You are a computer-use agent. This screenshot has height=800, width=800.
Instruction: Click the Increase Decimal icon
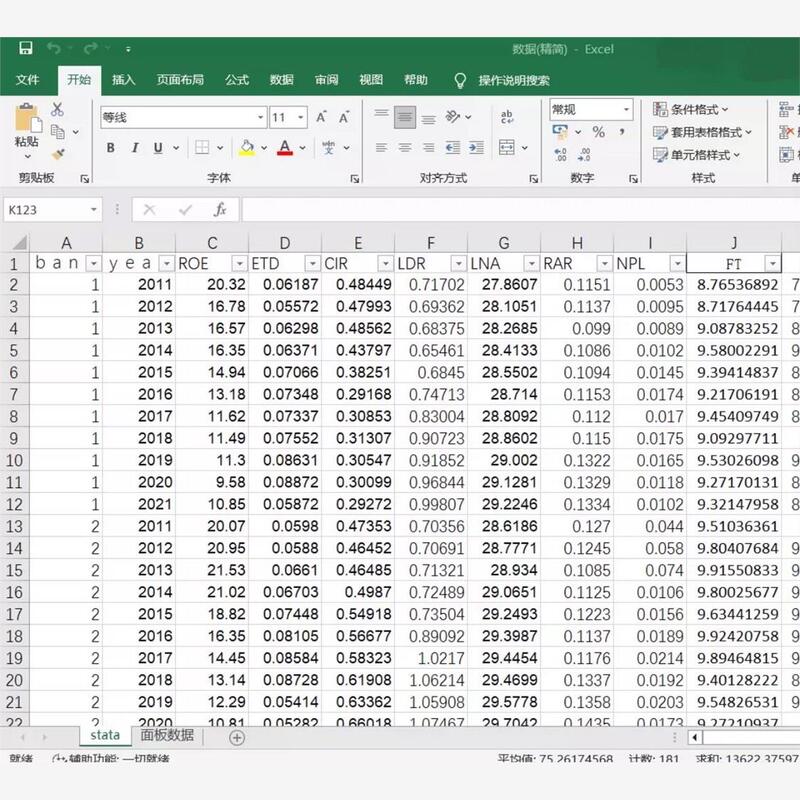pyautogui.click(x=561, y=154)
